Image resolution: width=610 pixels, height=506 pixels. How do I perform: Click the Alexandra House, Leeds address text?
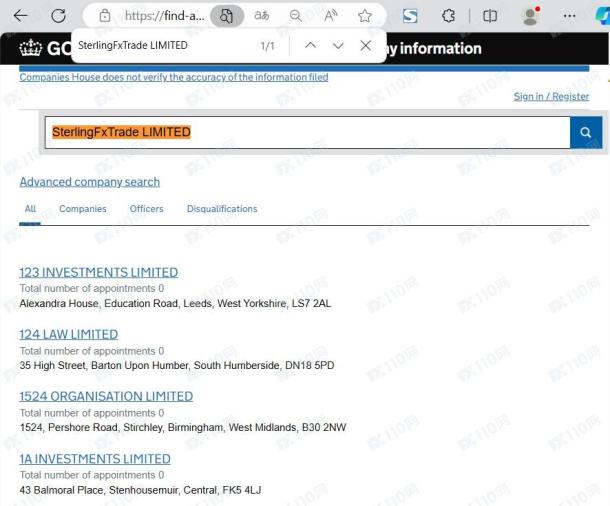(x=175, y=303)
